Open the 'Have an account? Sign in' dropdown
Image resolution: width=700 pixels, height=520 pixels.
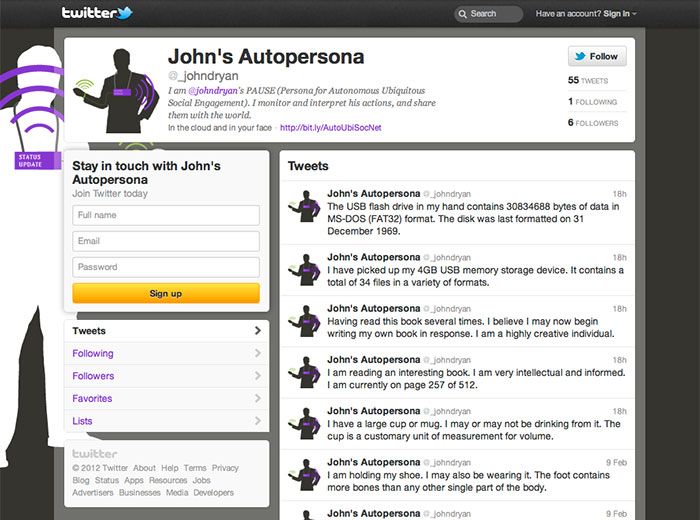pos(586,14)
